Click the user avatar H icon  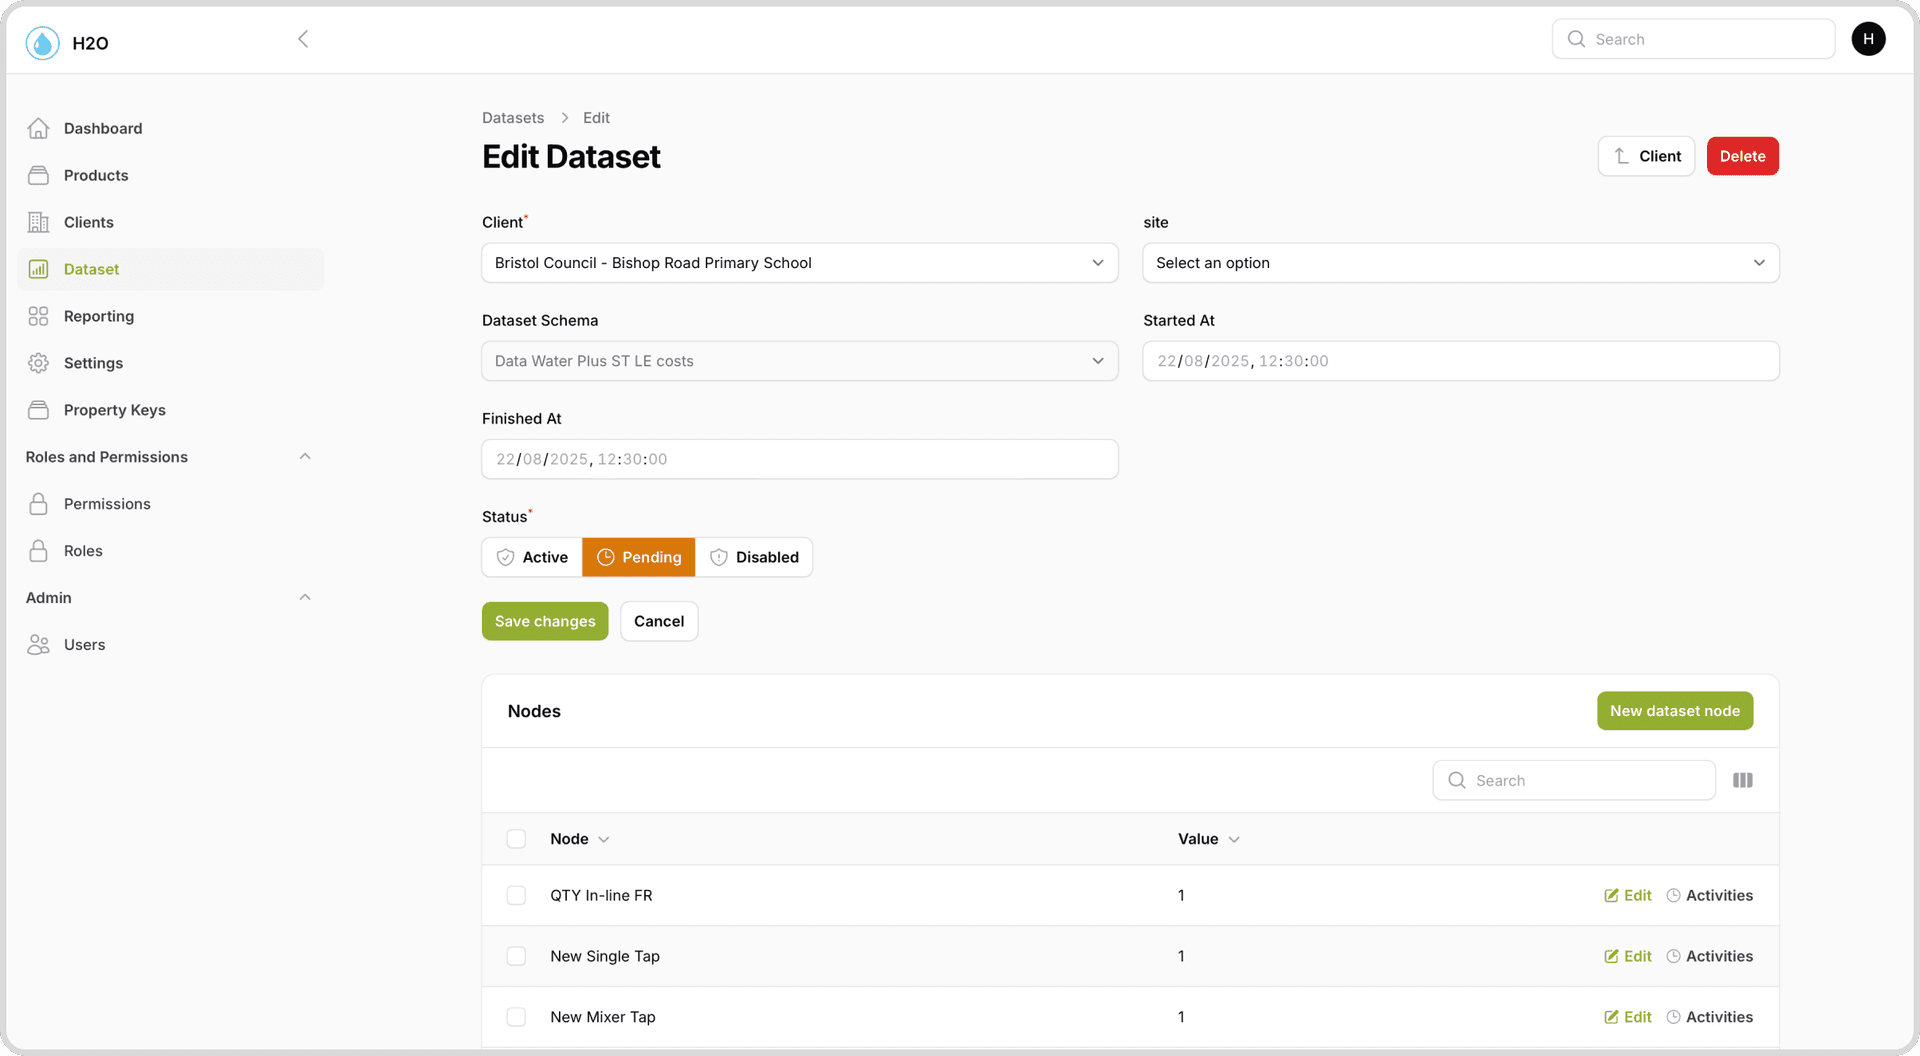click(x=1867, y=39)
